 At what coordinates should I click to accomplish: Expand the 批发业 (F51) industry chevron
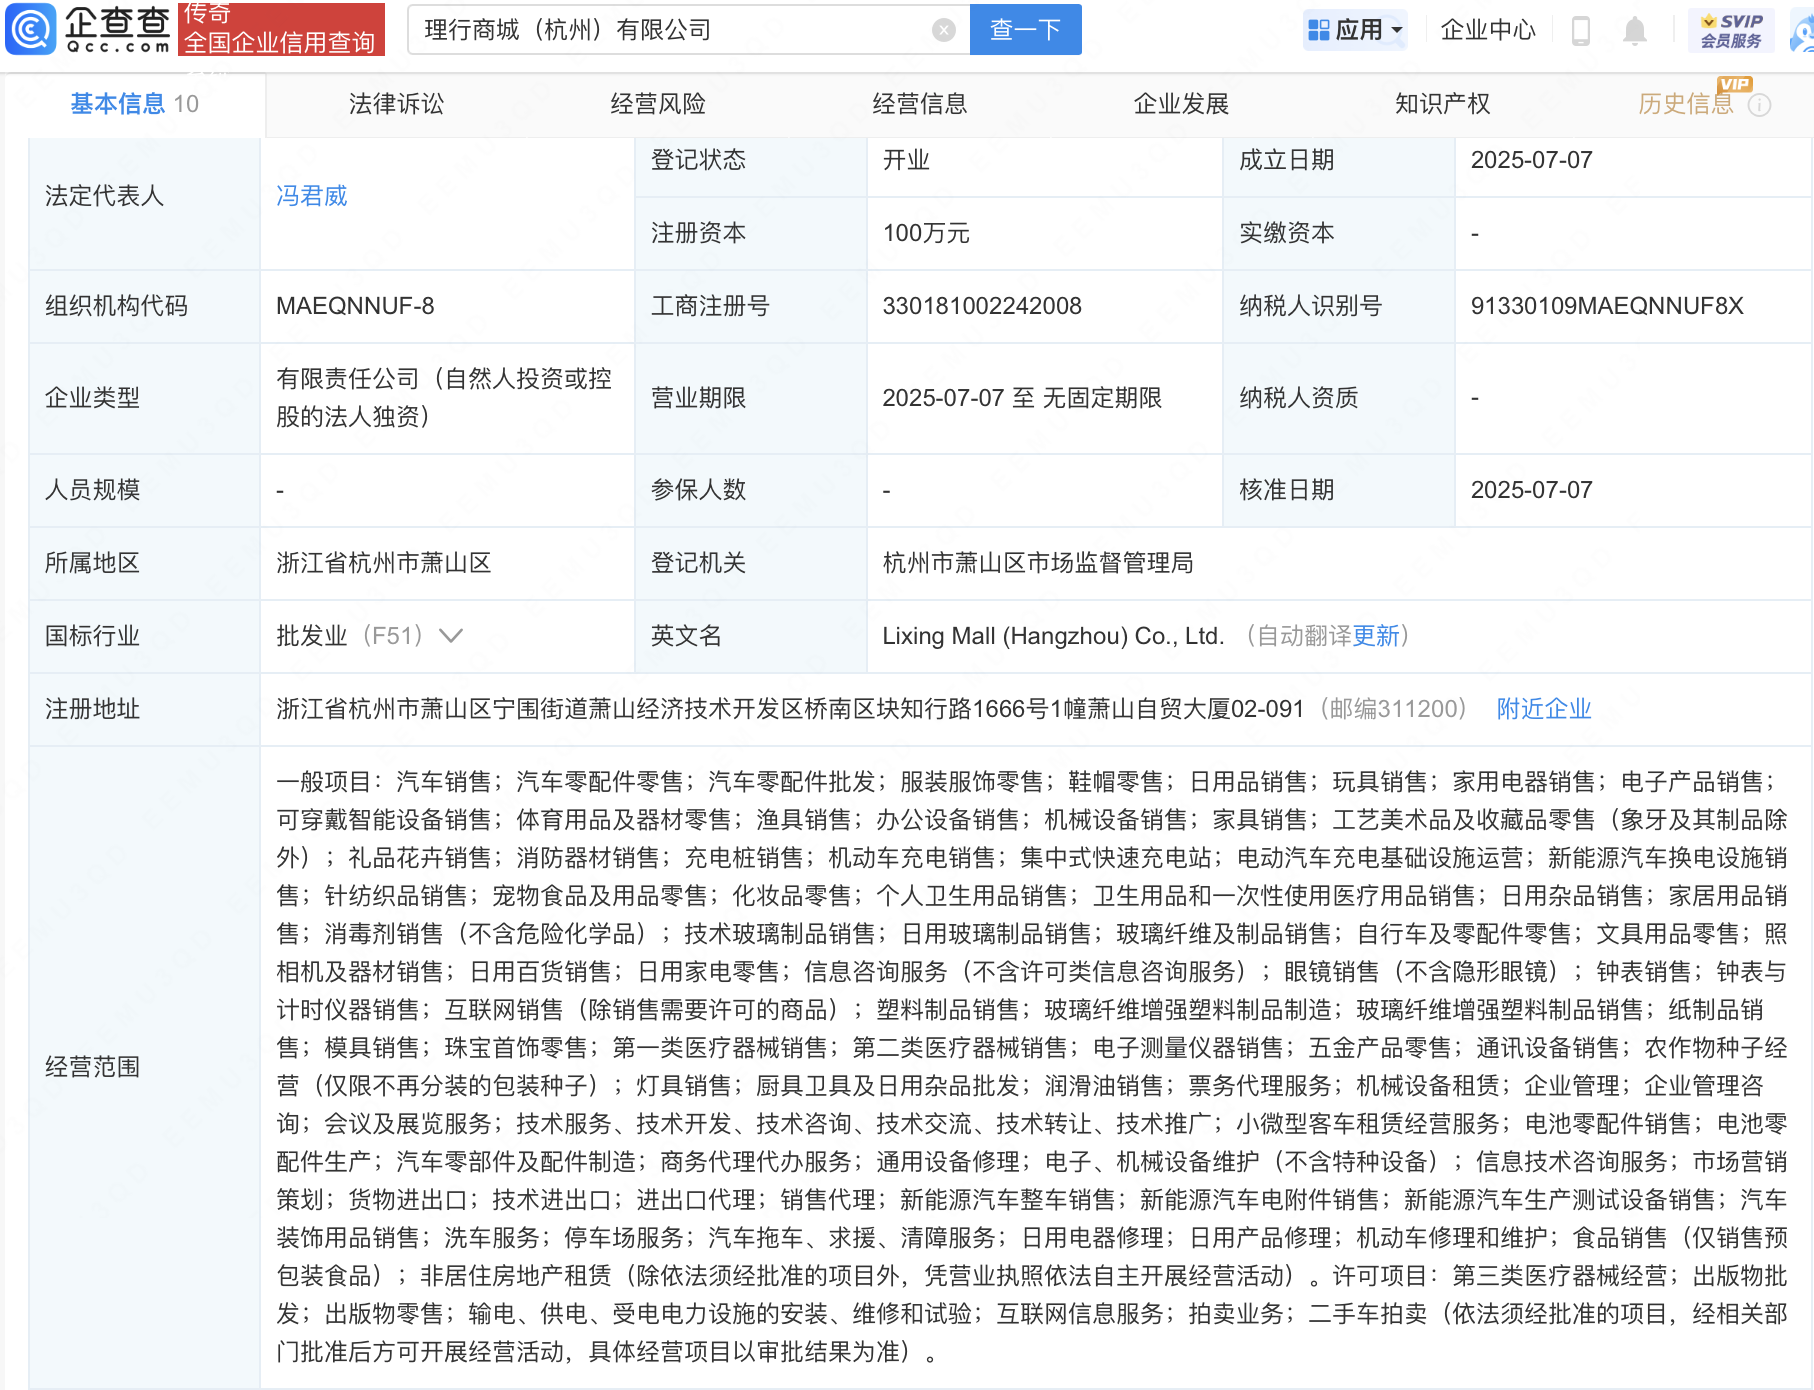(x=451, y=636)
